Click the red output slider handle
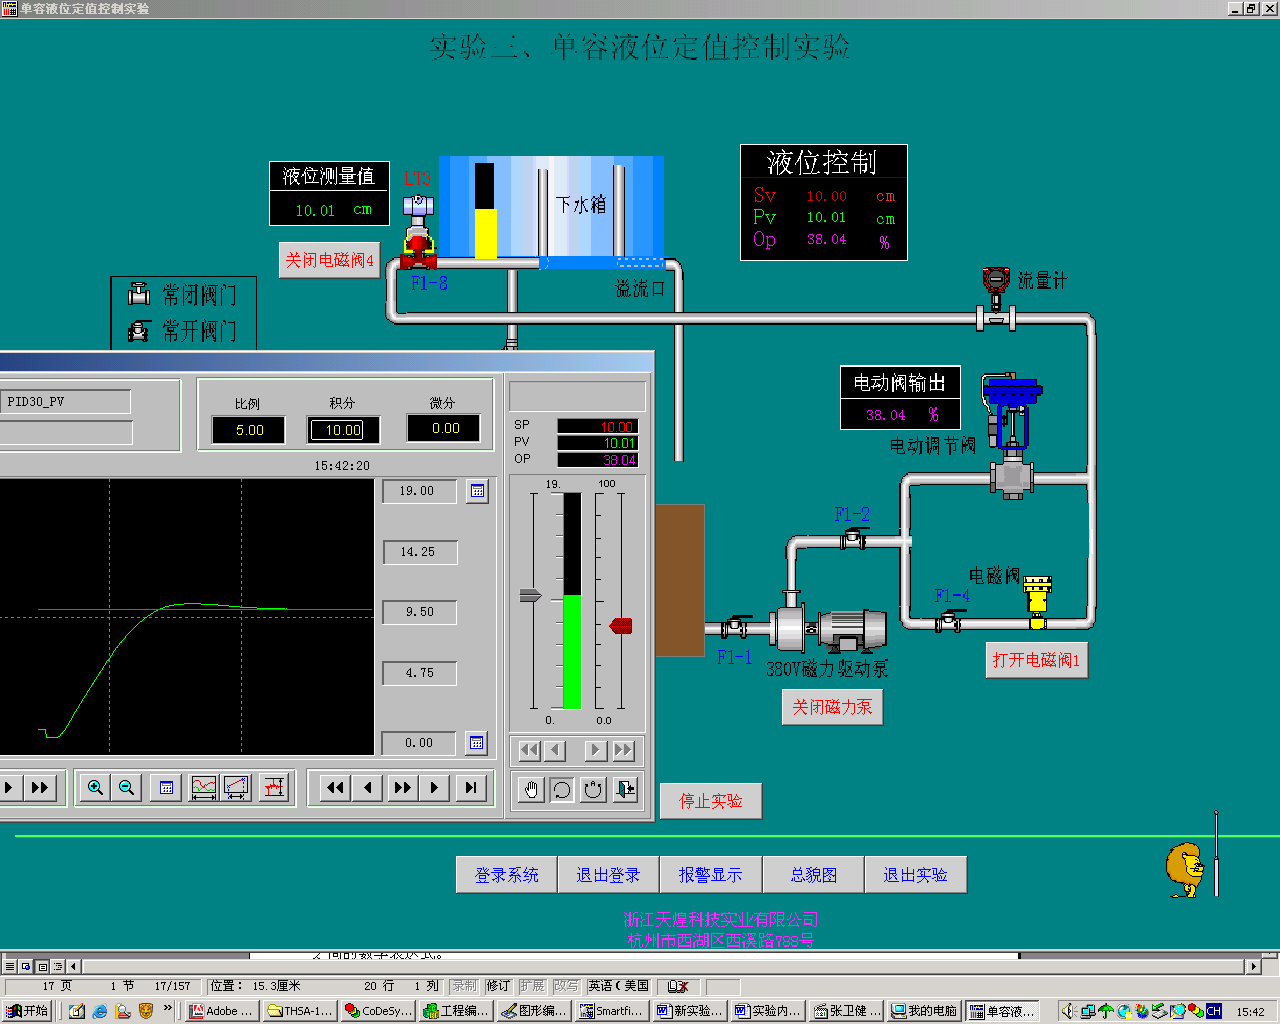1280x1024 pixels. point(621,626)
